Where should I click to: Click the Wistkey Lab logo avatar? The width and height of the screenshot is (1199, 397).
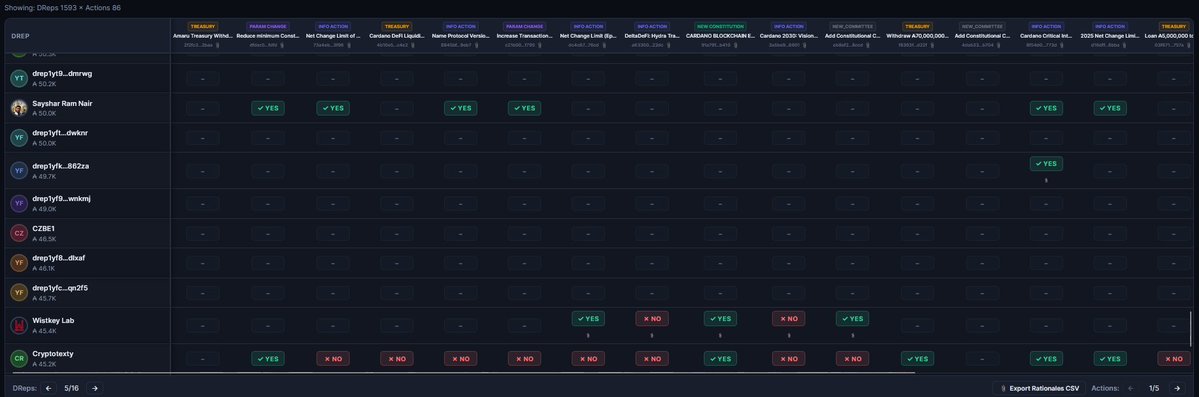[19, 325]
